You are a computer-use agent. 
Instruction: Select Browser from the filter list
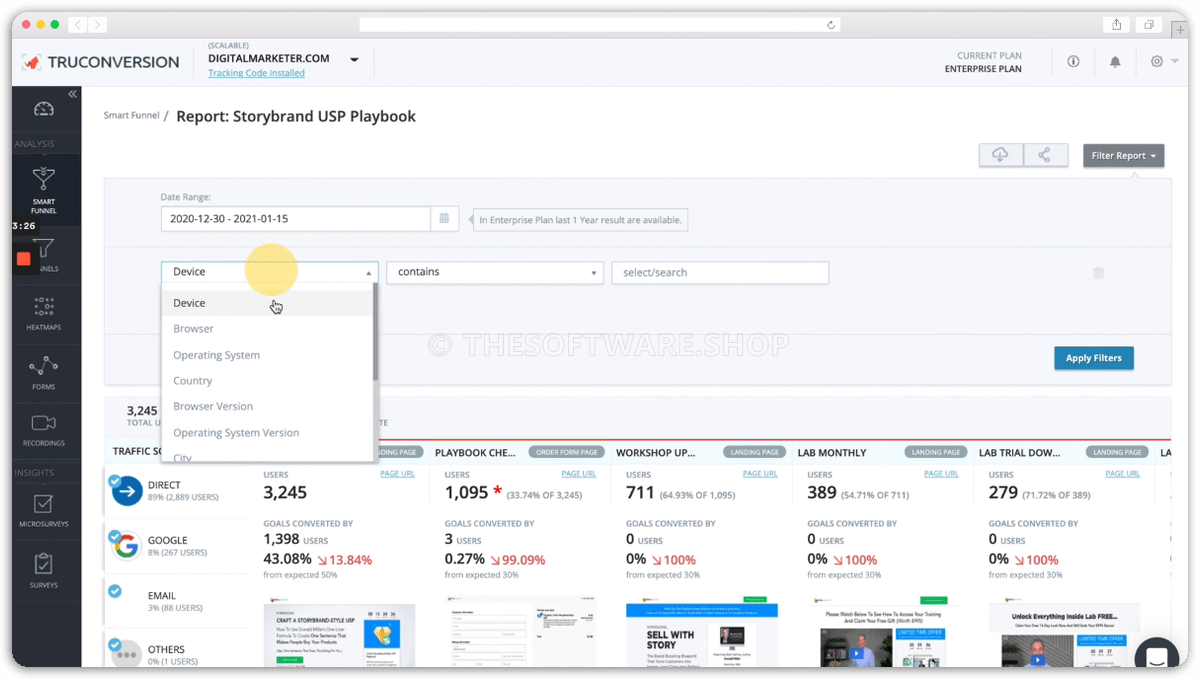click(x=193, y=329)
